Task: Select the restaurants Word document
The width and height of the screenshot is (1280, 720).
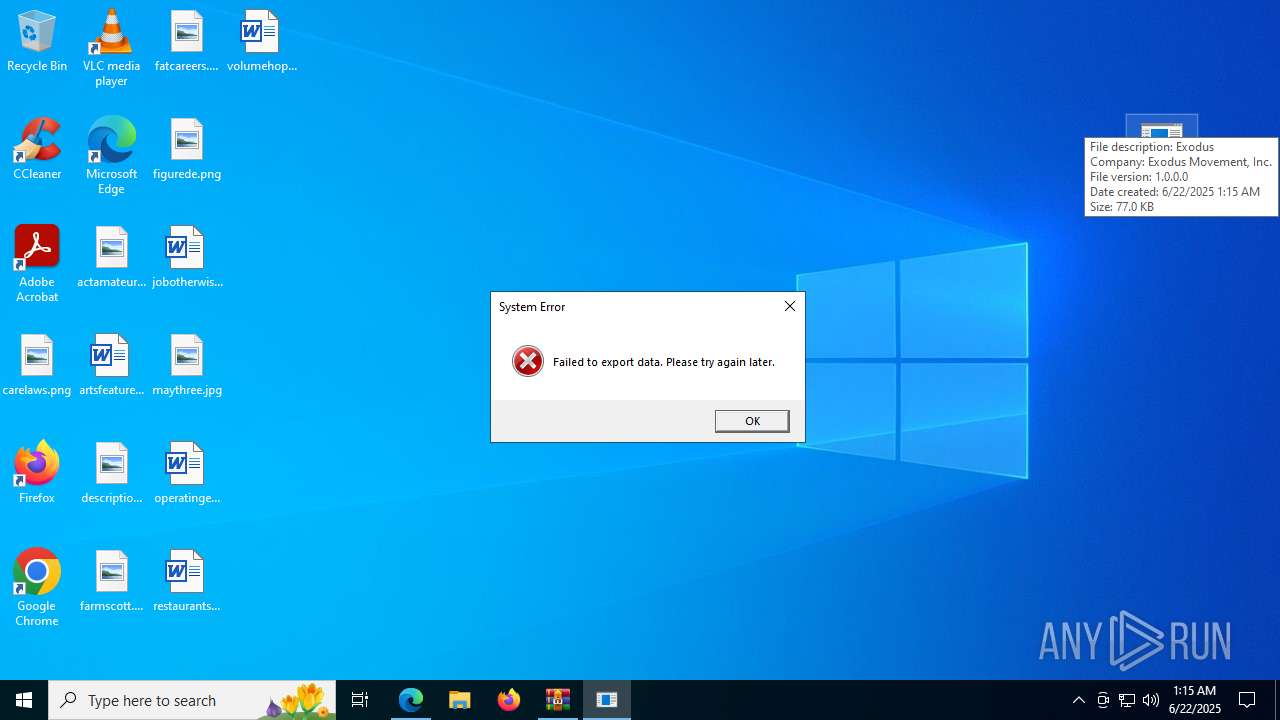Action: point(187,582)
